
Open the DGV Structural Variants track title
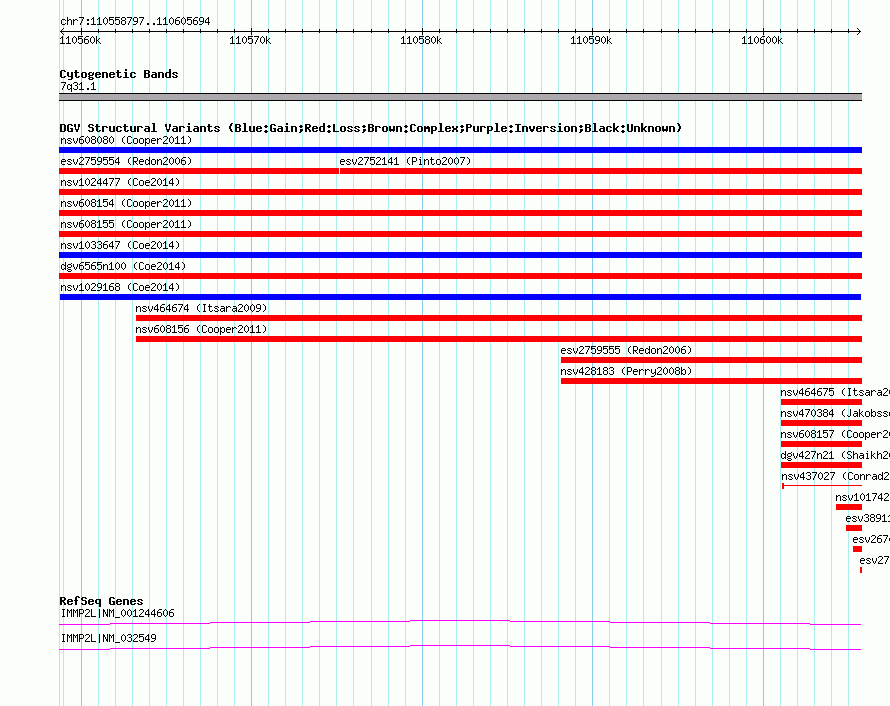[371, 128]
